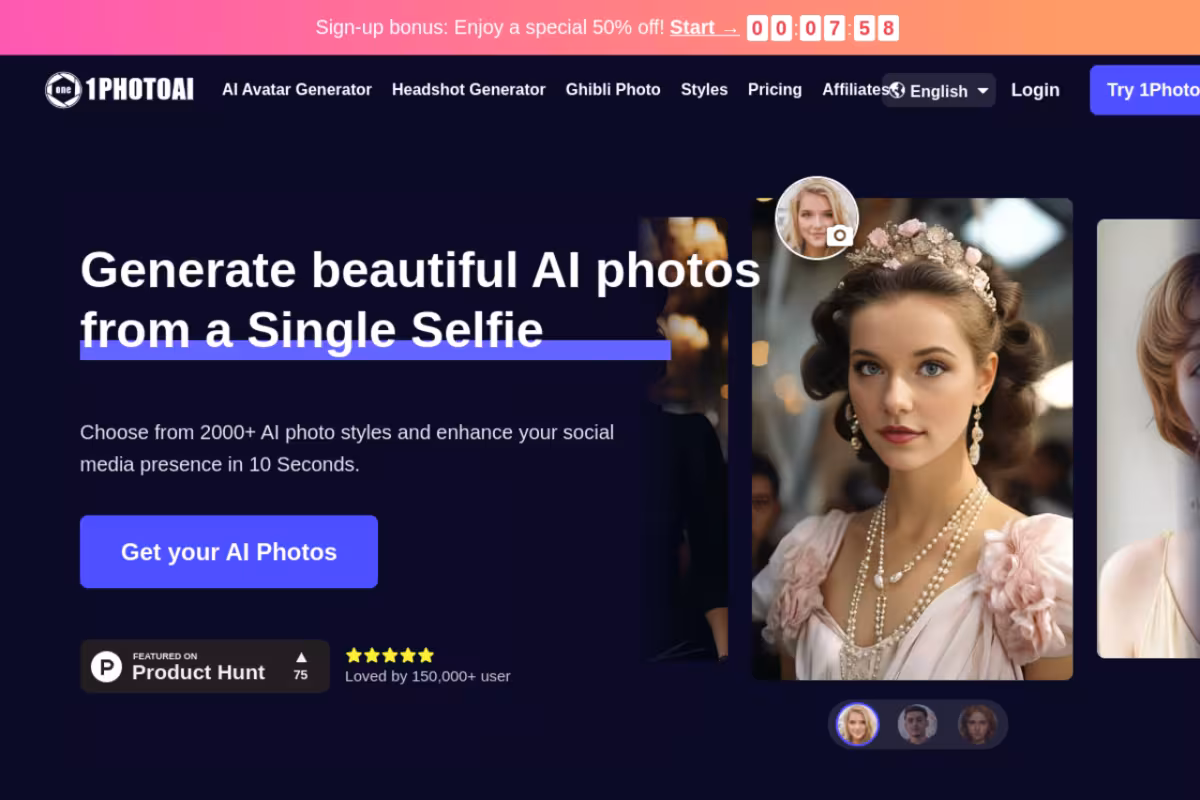The height and width of the screenshot is (800, 1200).
Task: Click the Try 1Photo button
Action: [1145, 90]
